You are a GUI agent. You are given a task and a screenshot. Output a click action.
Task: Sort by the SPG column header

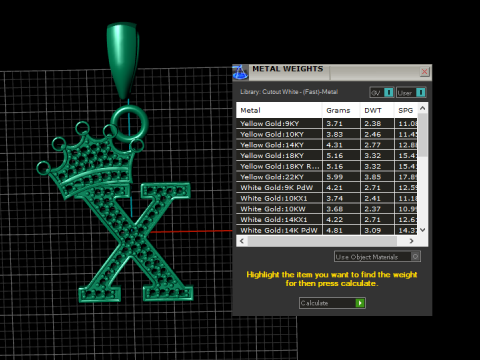(x=406, y=110)
